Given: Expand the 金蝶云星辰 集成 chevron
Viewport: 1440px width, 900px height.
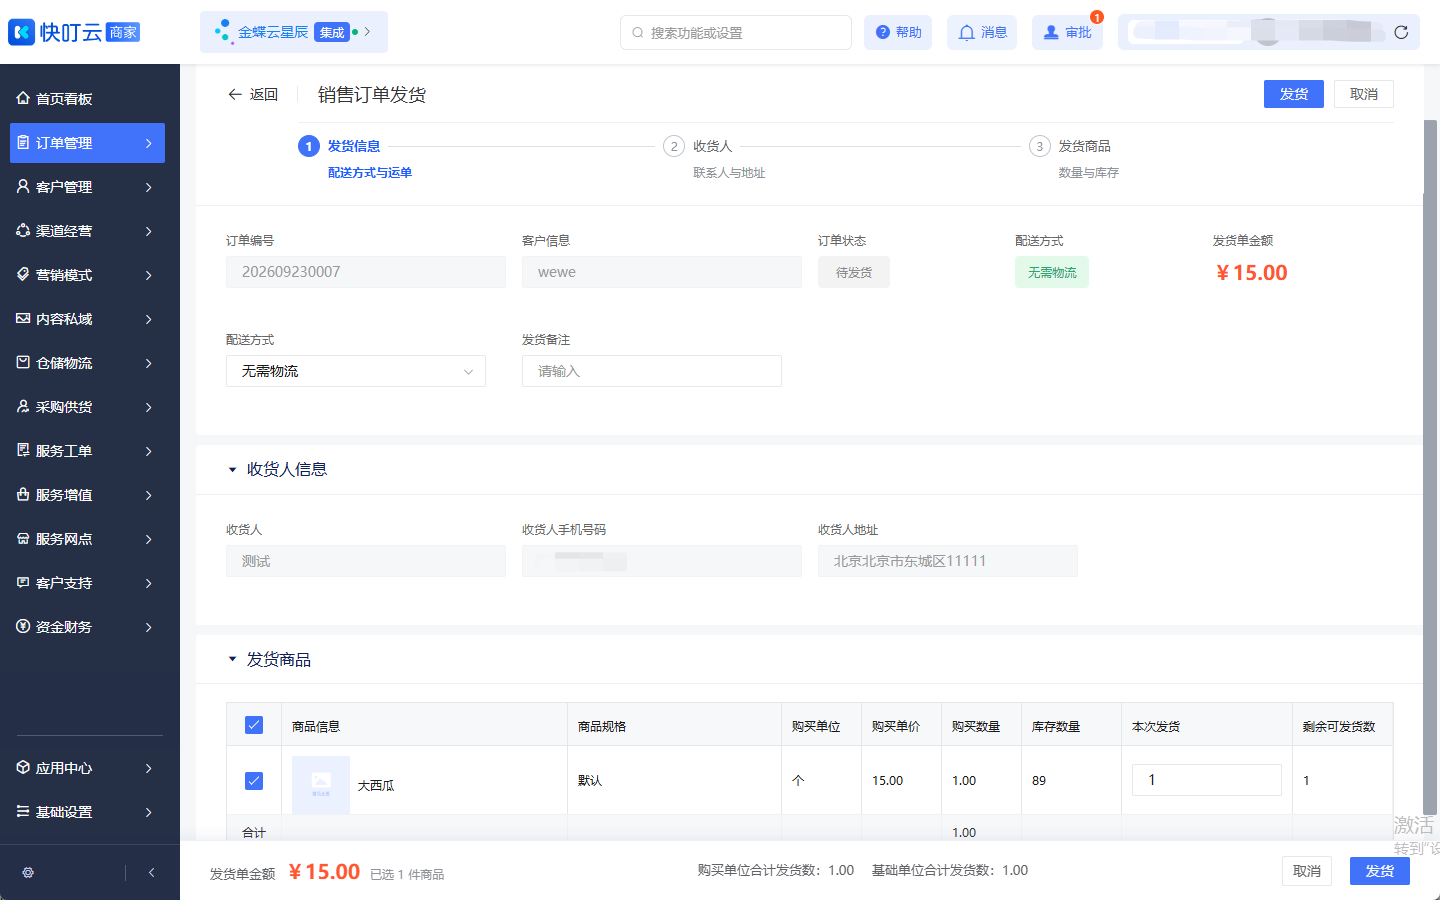Looking at the screenshot, I should click(367, 32).
